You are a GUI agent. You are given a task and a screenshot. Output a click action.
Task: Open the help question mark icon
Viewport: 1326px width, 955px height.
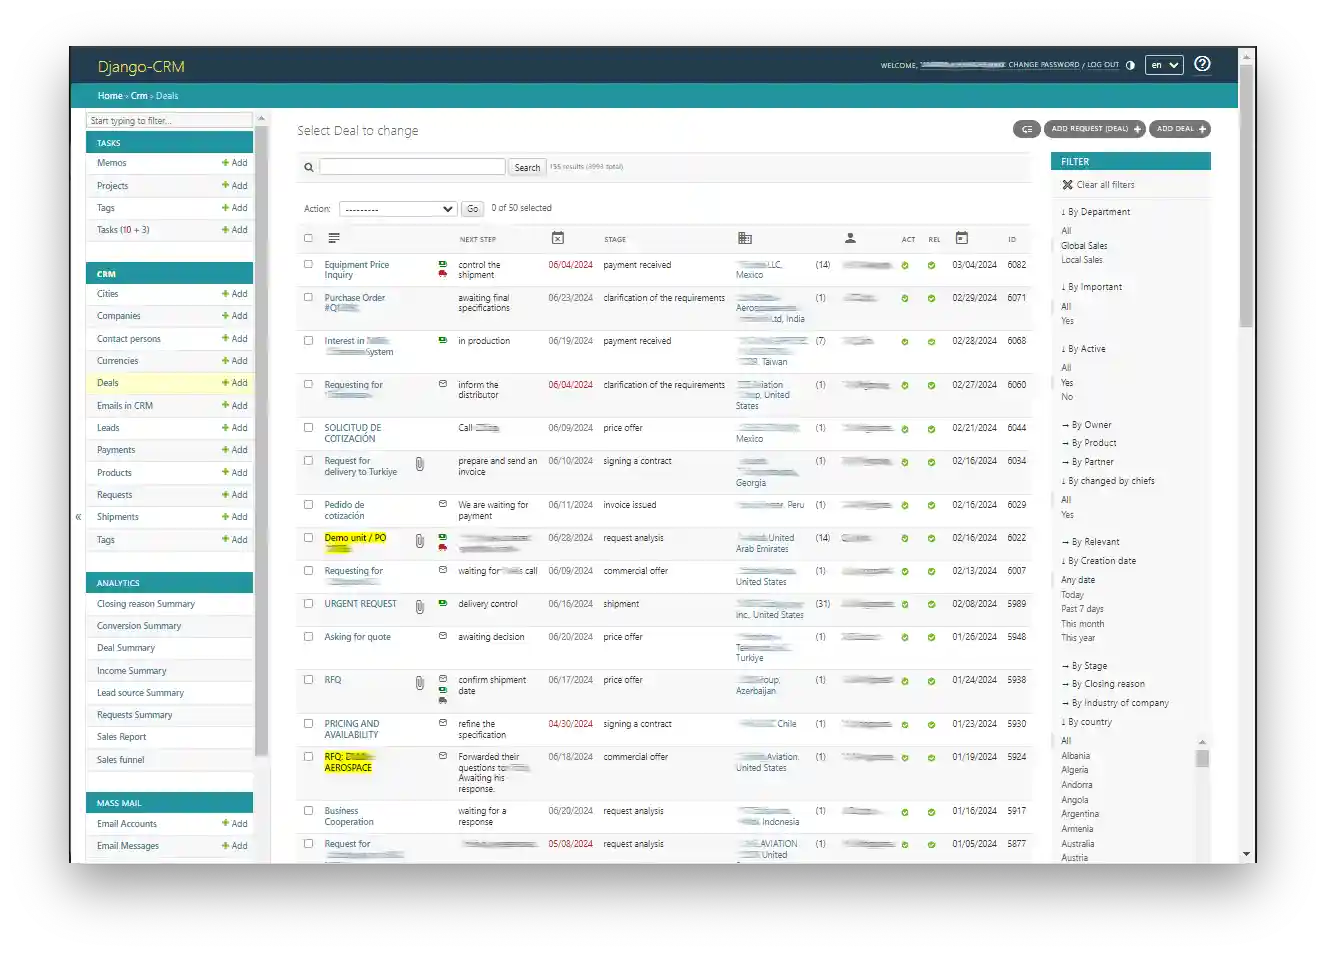[1202, 64]
